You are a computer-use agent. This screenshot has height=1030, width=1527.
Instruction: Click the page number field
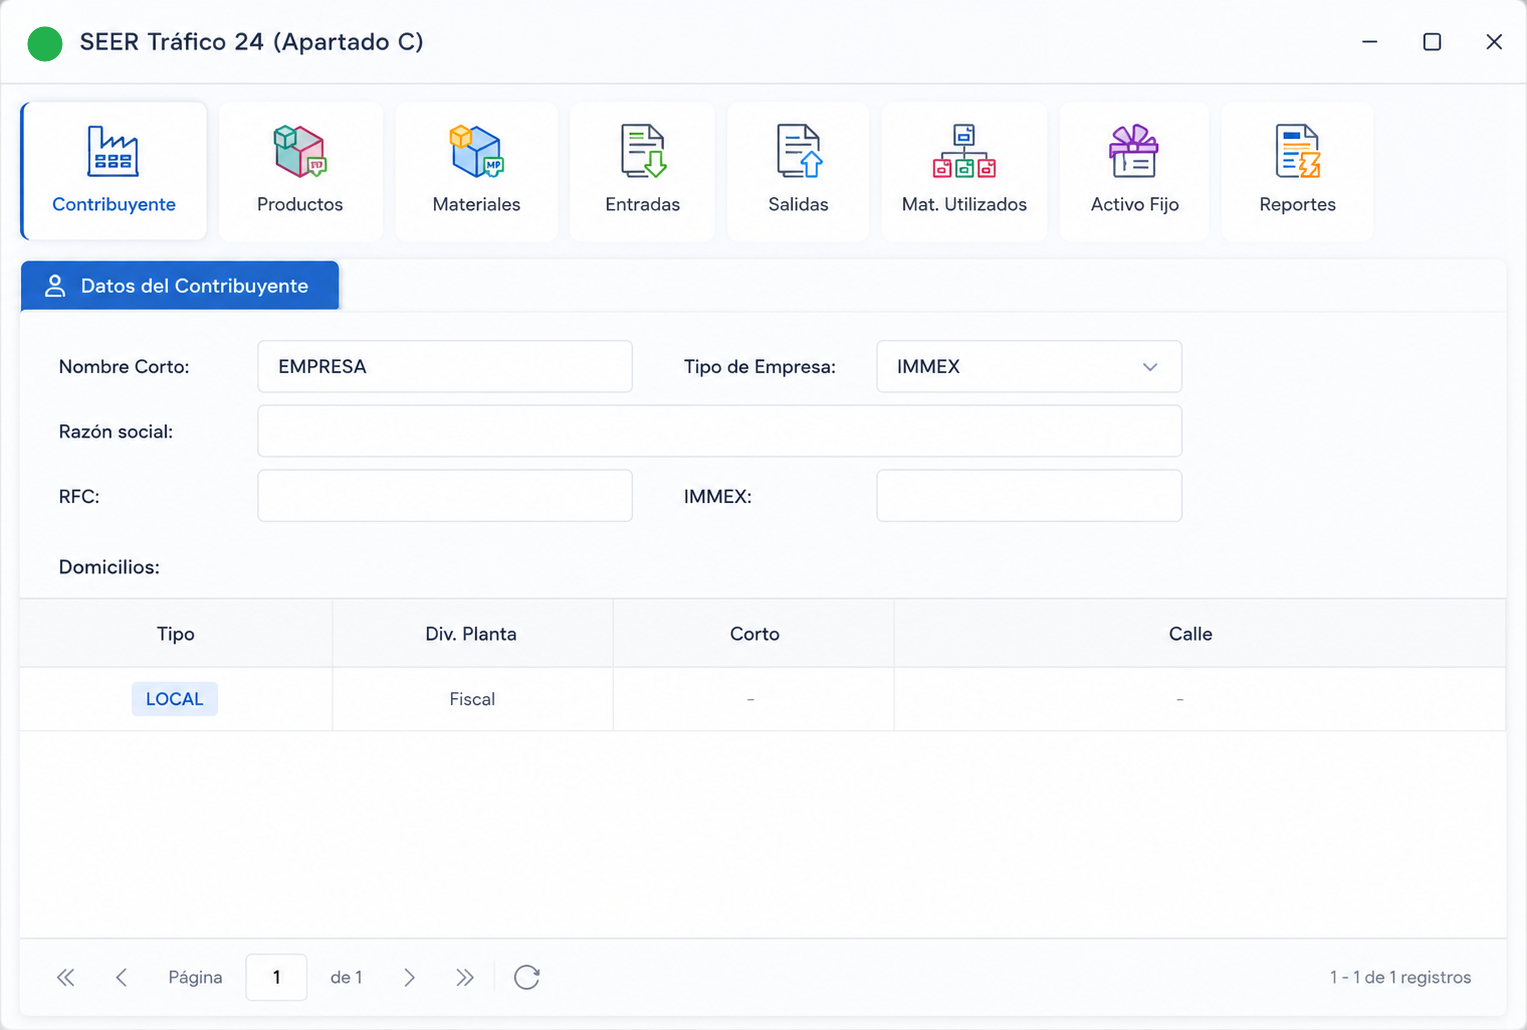pos(276,977)
